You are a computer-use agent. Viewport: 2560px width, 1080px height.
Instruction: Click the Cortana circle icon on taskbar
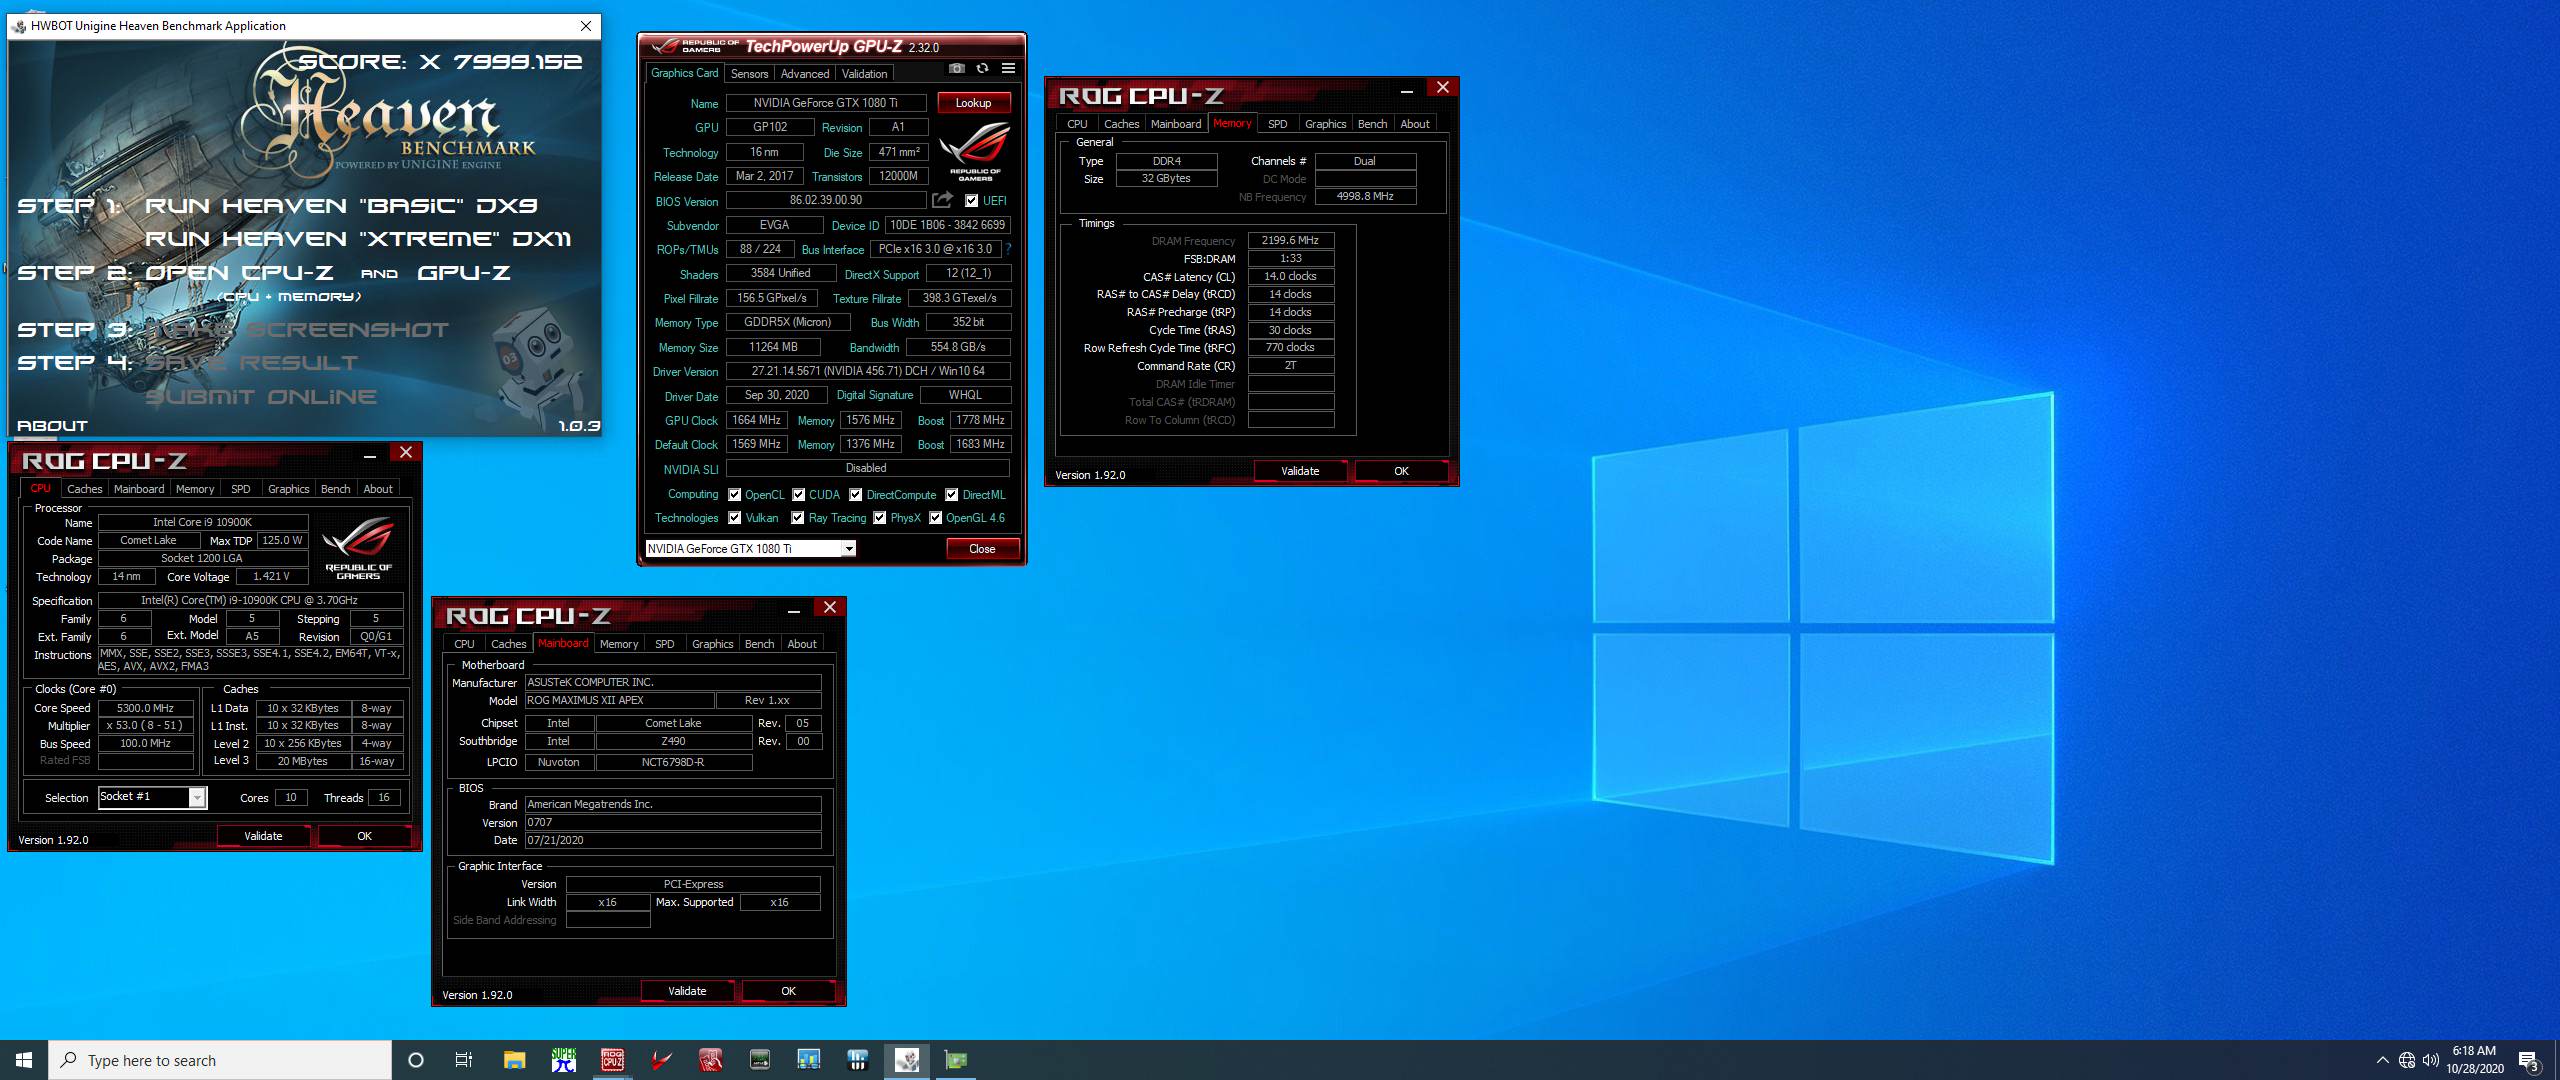point(416,1060)
